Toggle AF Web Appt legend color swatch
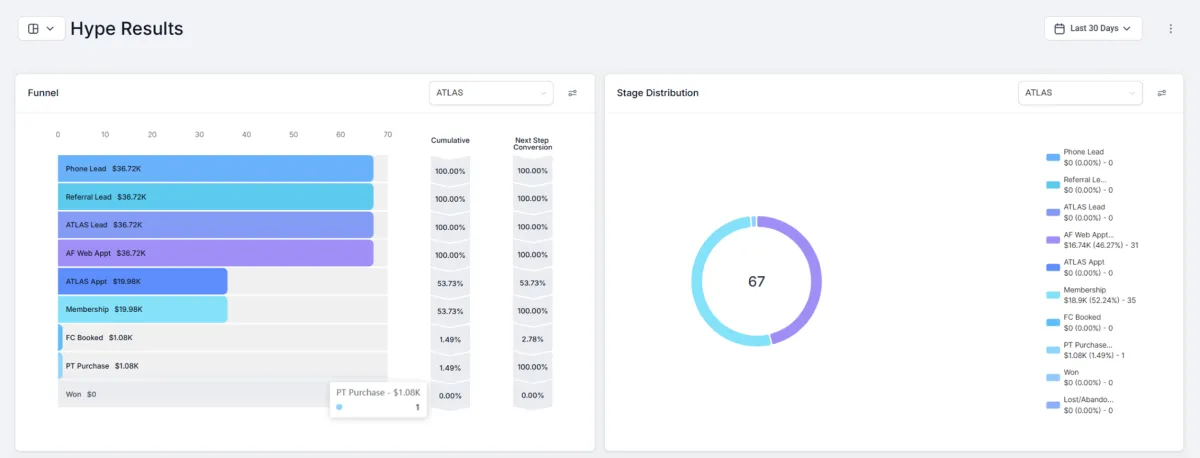This screenshot has height=458, width=1200. pos(1052,240)
